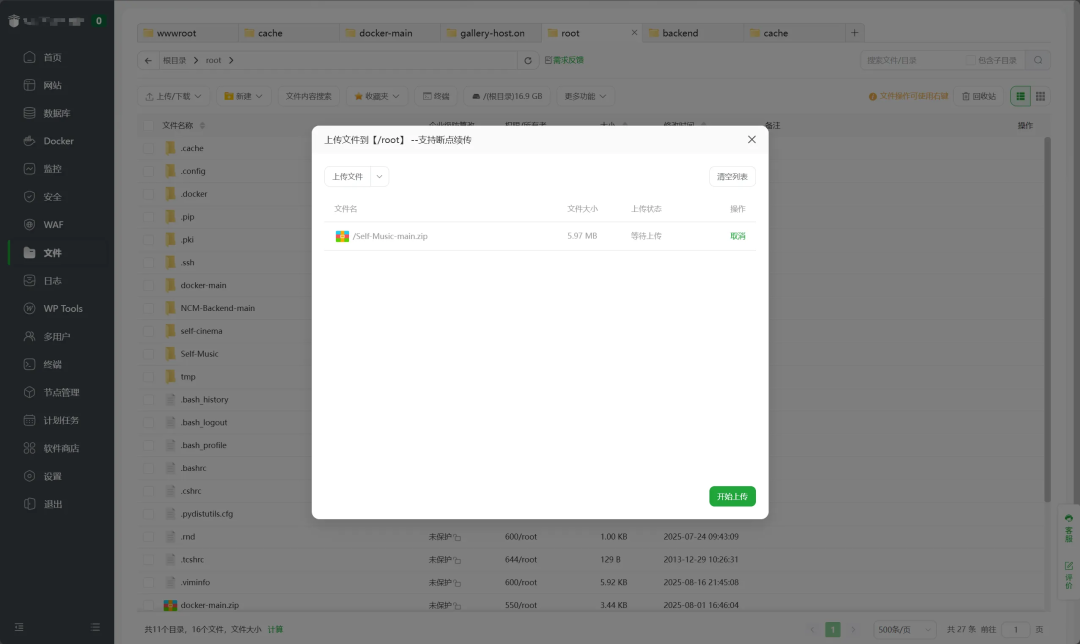Open the 节点管理 node management item
The width and height of the screenshot is (1080, 644).
pyautogui.click(x=61, y=393)
